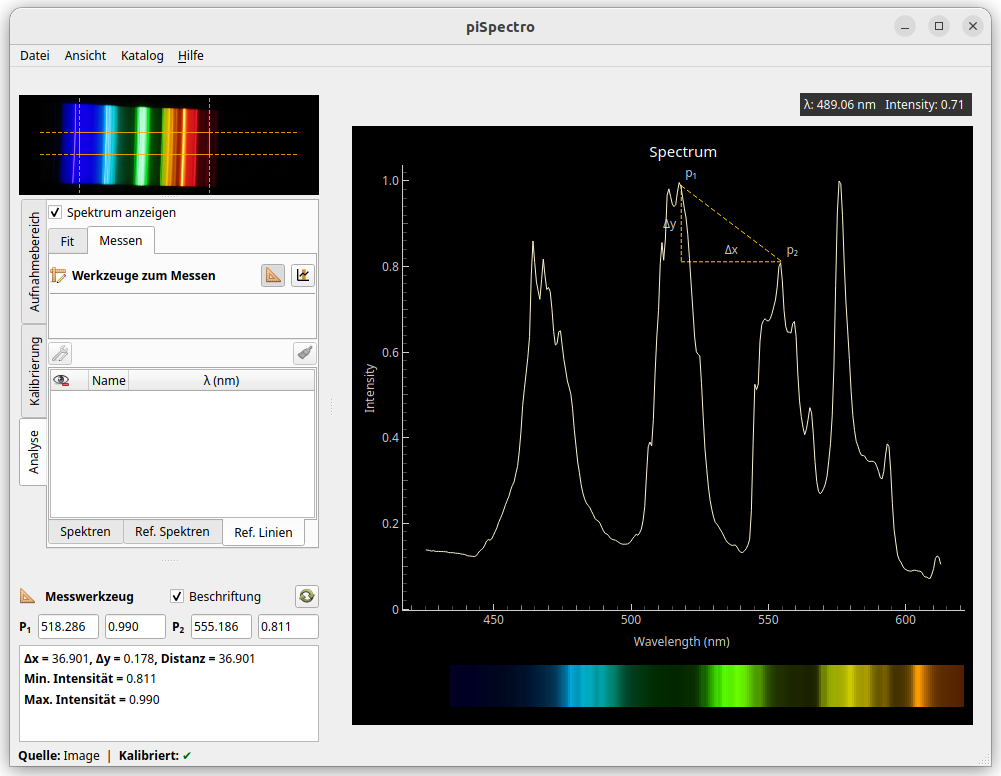Viewport: 1001px width, 776px height.
Task: Select the triangle ruler measuring tool button
Action: (x=273, y=275)
